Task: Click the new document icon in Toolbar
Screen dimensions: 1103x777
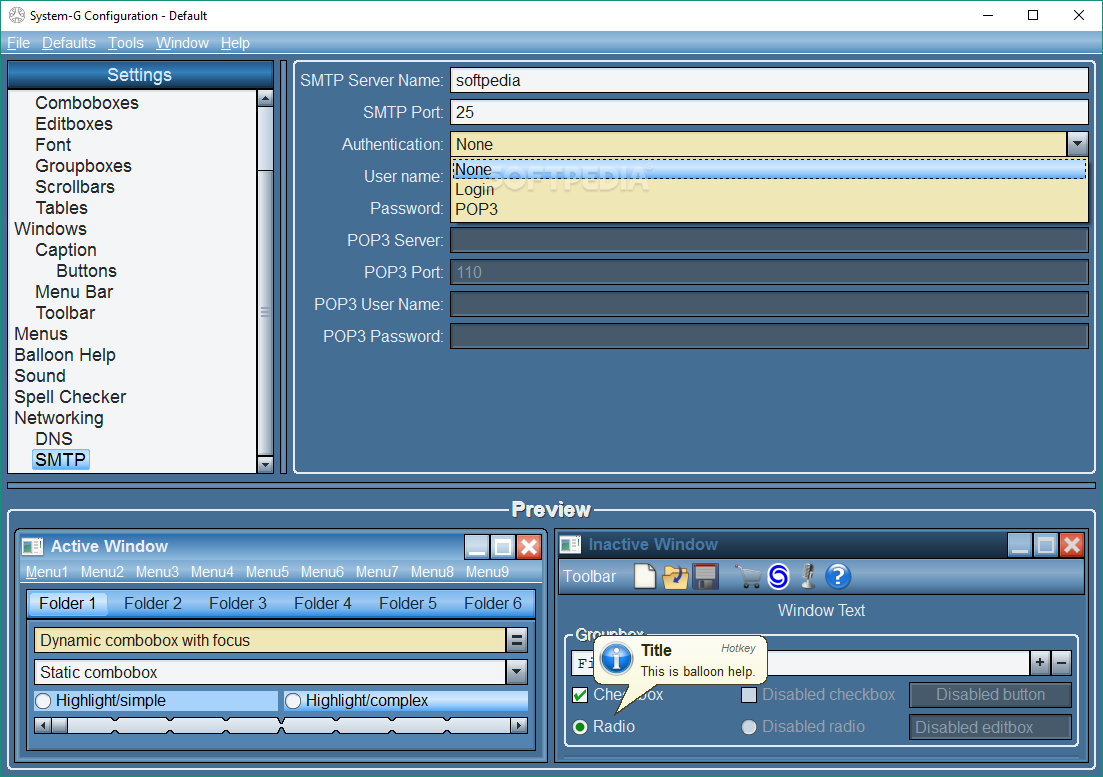Action: (x=644, y=577)
